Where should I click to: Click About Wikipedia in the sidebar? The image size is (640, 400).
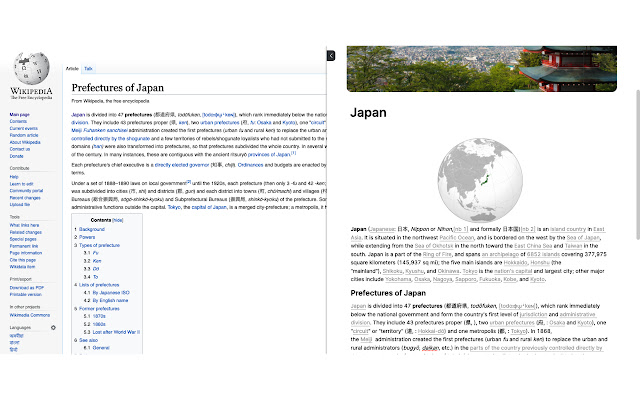pos(25,142)
